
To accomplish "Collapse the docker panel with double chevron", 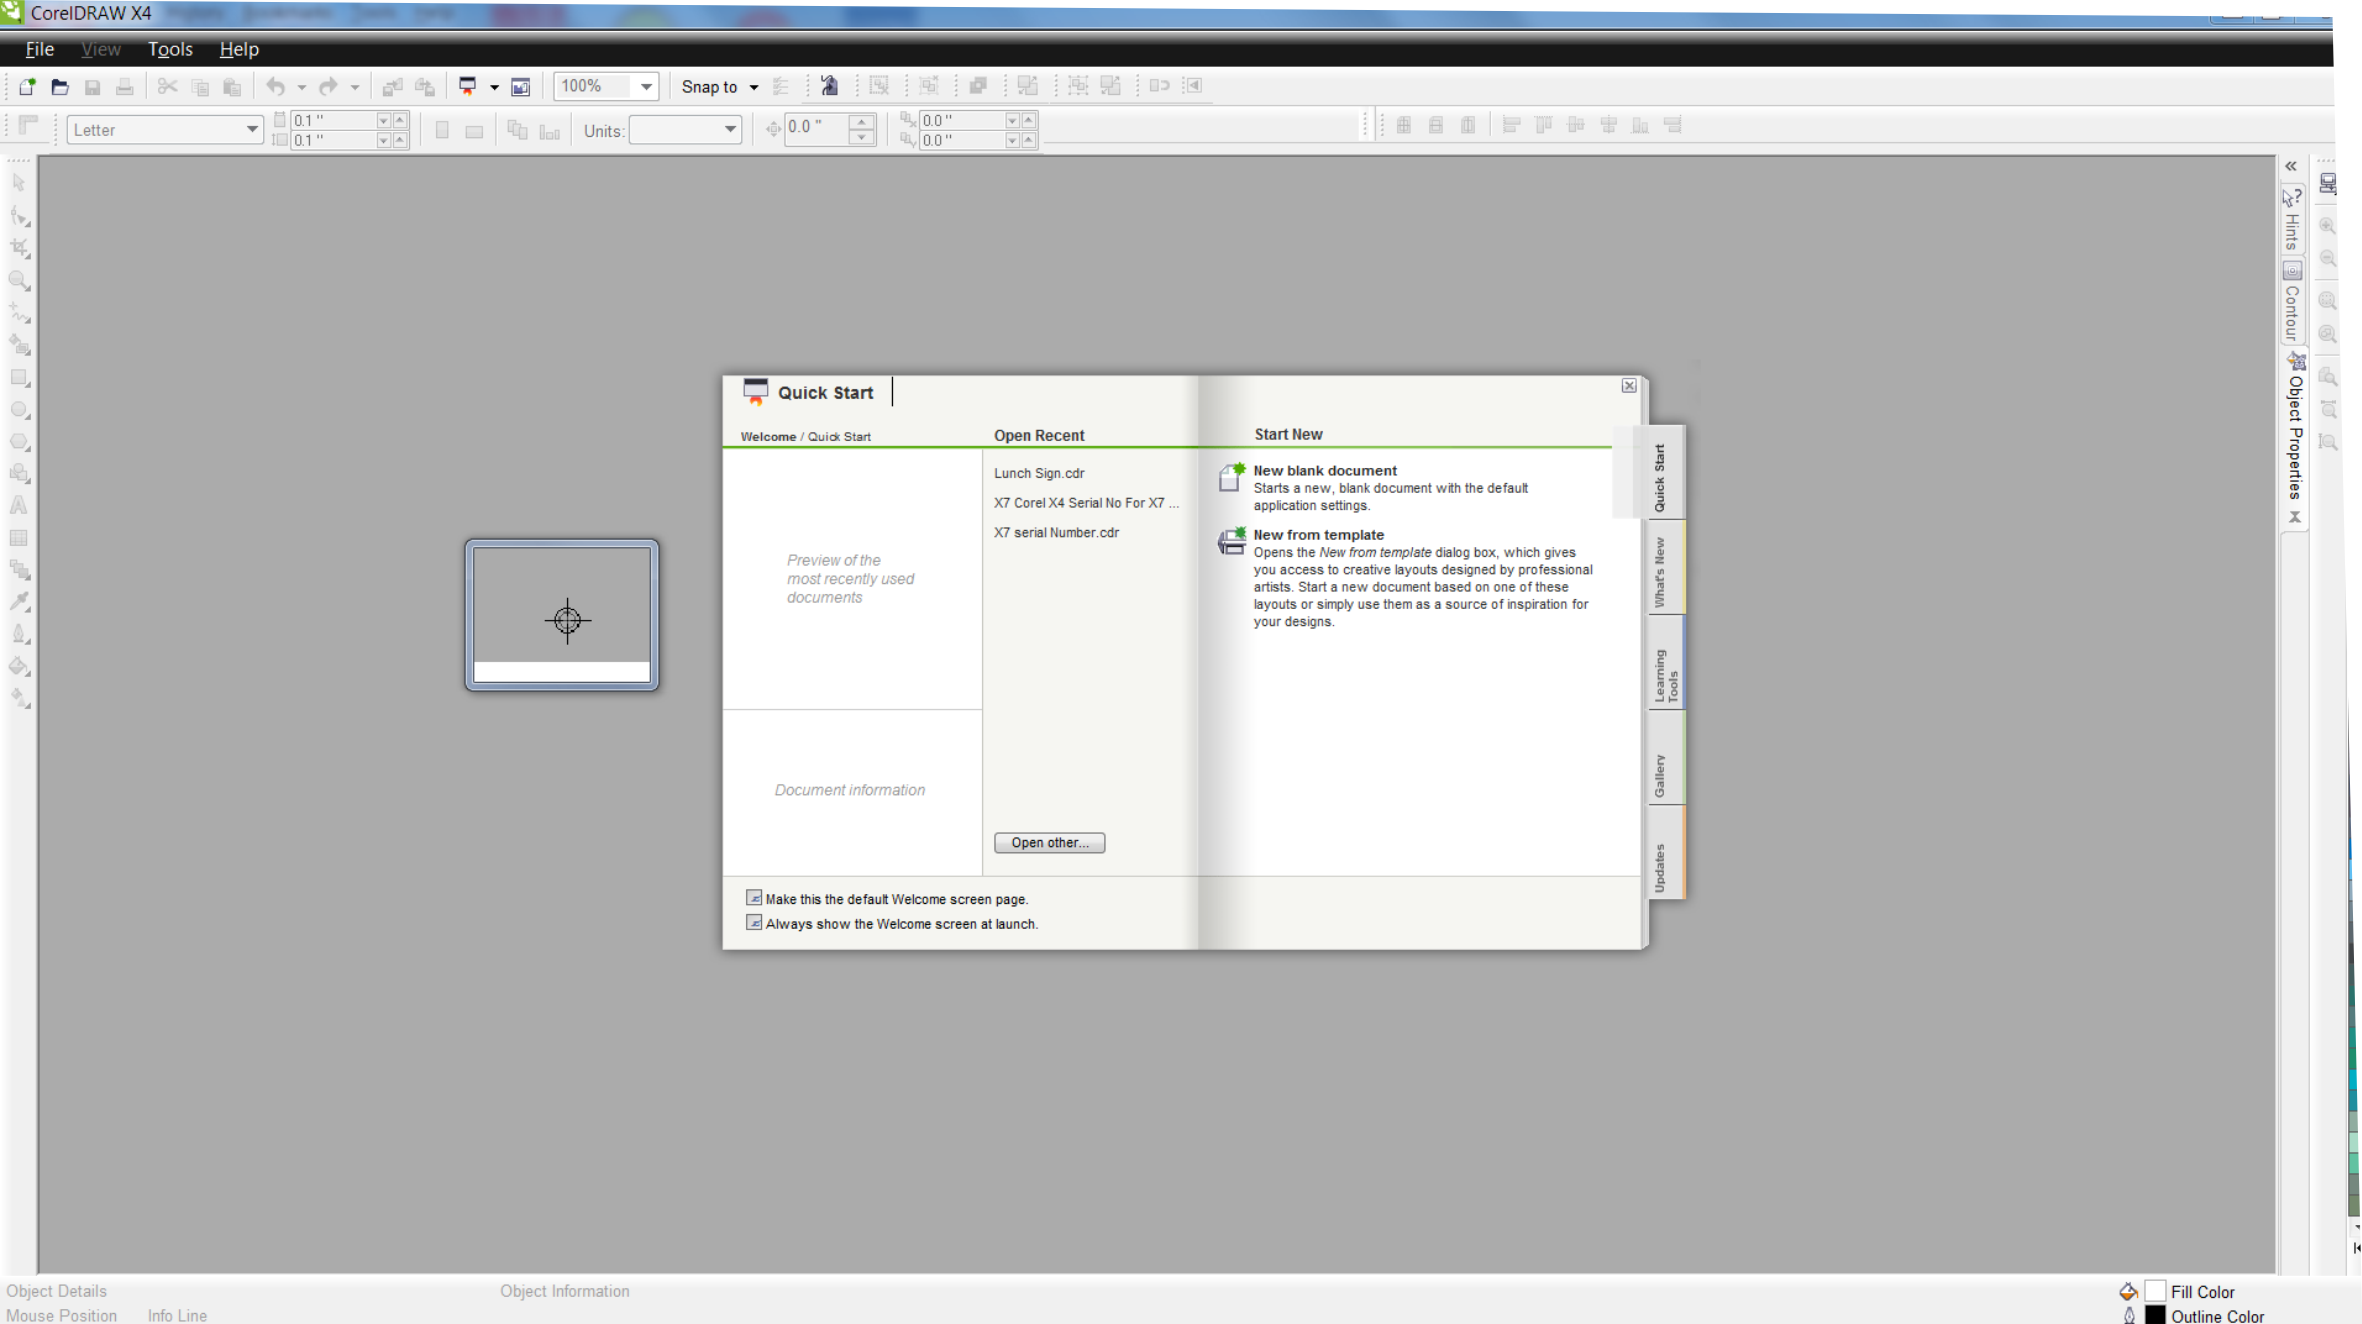I will coord(2292,167).
